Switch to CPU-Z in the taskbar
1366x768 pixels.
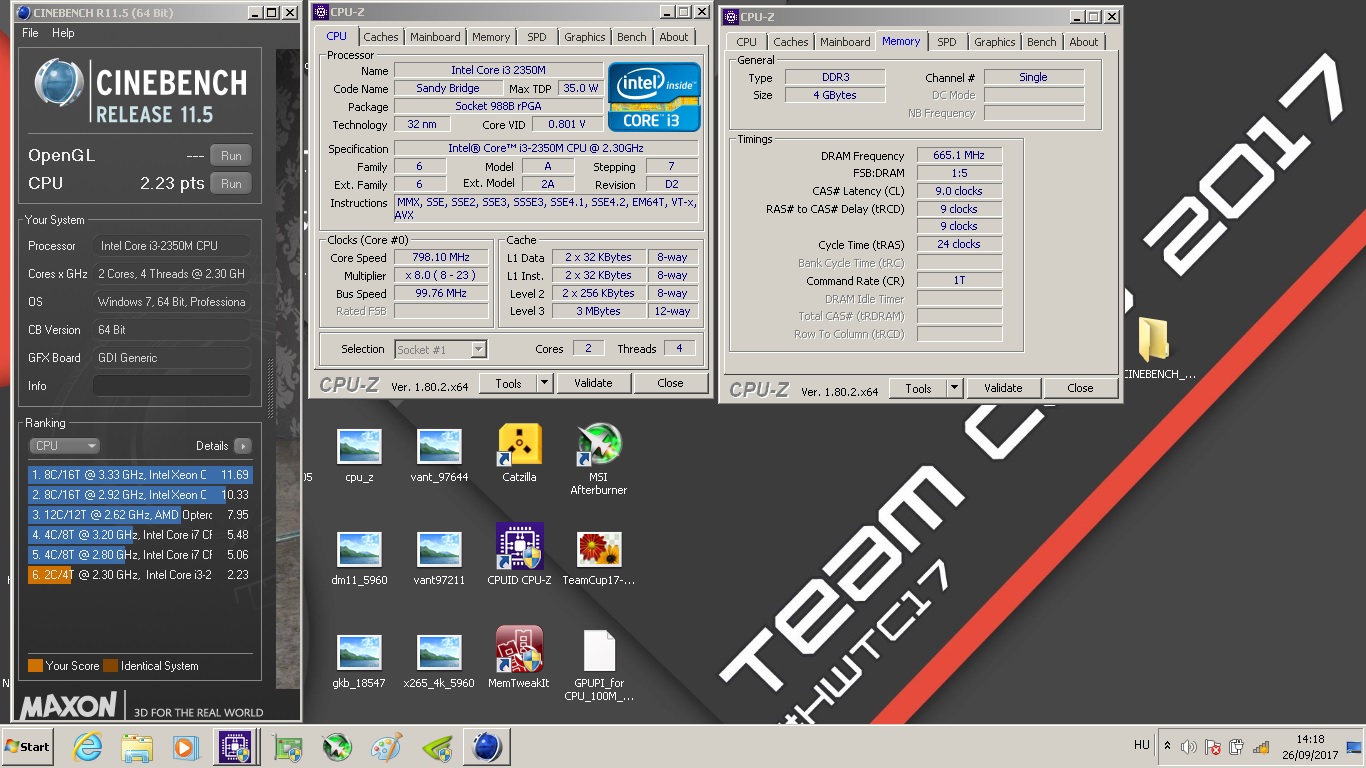pyautogui.click(x=235, y=747)
